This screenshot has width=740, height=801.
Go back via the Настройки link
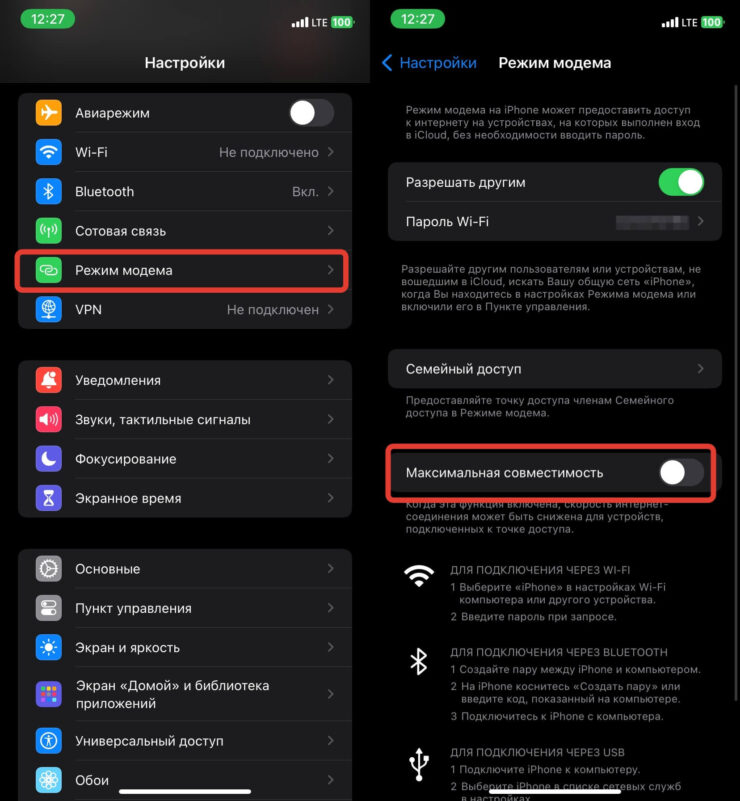click(429, 63)
